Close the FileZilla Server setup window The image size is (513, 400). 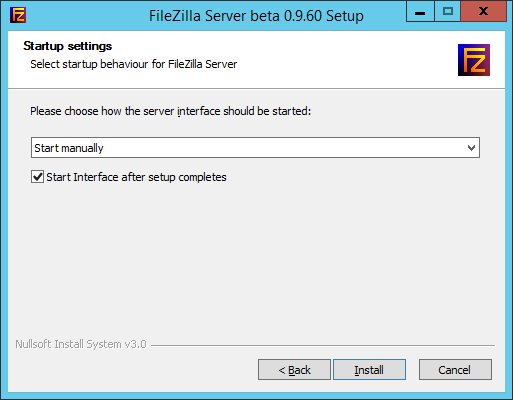tap(484, 12)
